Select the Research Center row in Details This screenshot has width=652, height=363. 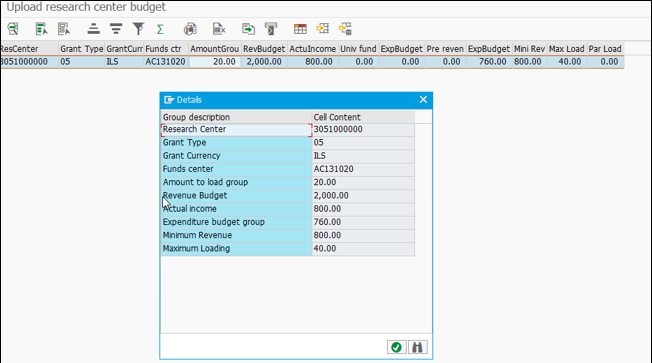click(236, 129)
